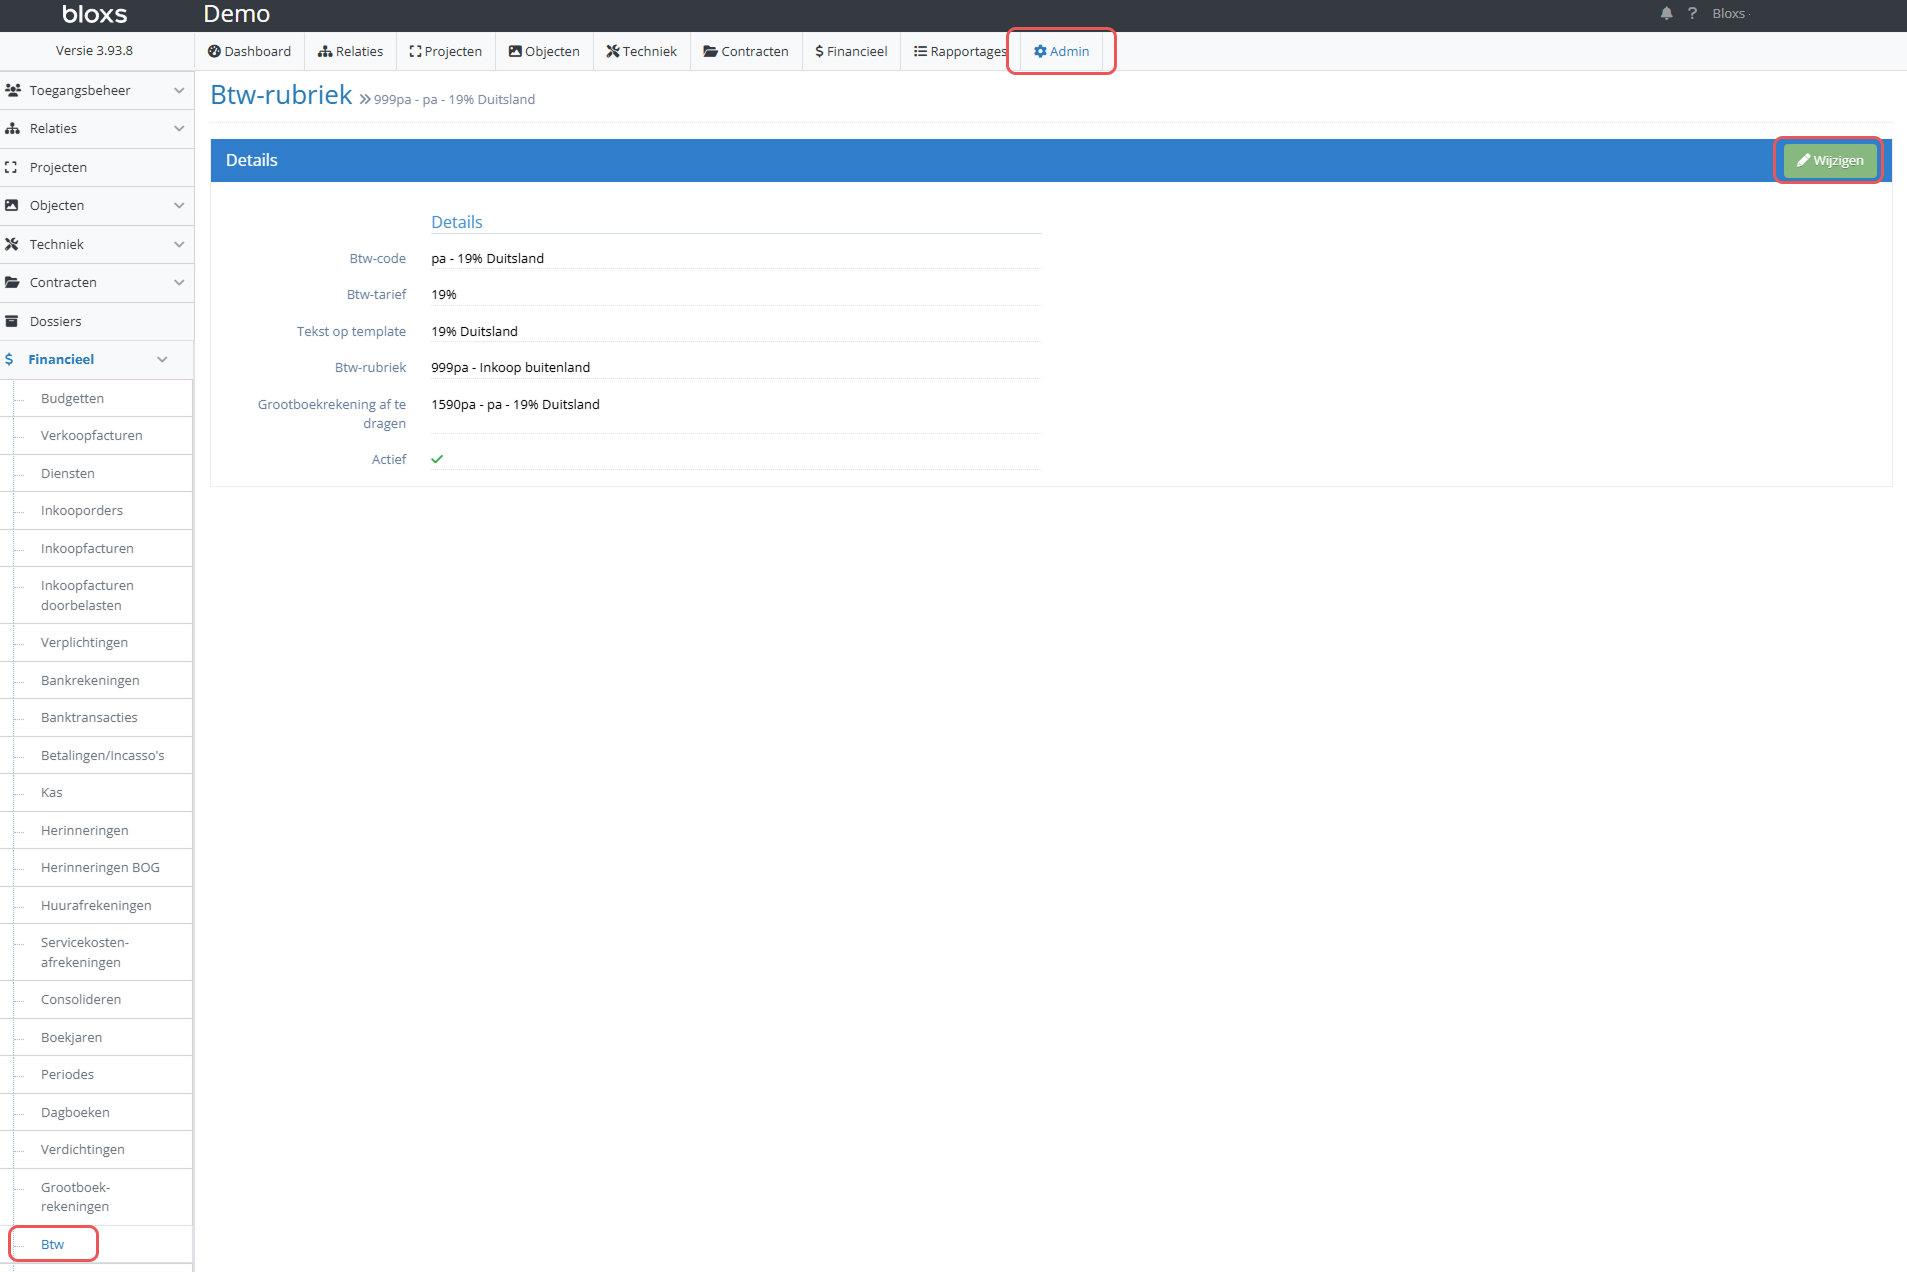Open the Projecten top navigation tab
This screenshot has width=1907, height=1272.
pos(445,51)
